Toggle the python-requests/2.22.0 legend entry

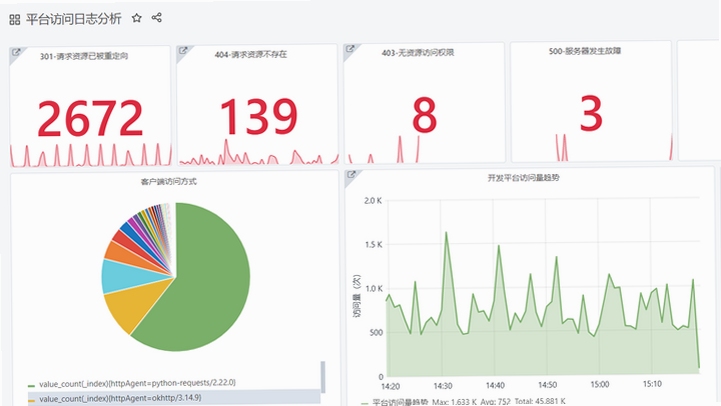132,383
